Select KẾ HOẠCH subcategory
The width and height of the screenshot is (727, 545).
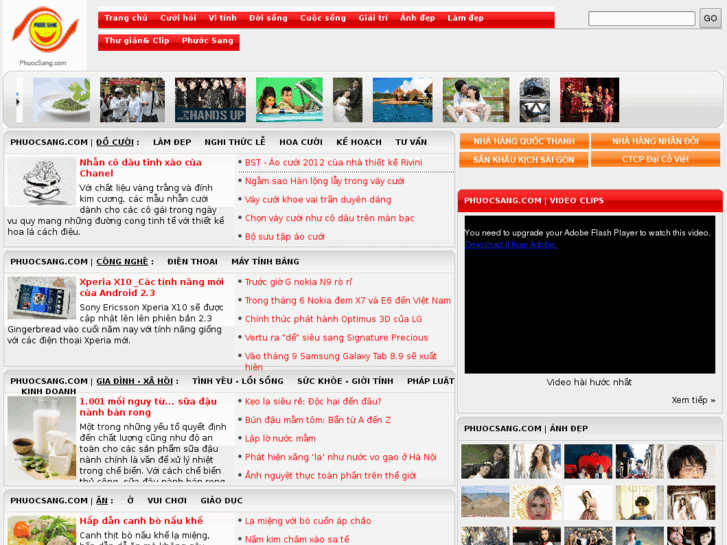(359, 142)
